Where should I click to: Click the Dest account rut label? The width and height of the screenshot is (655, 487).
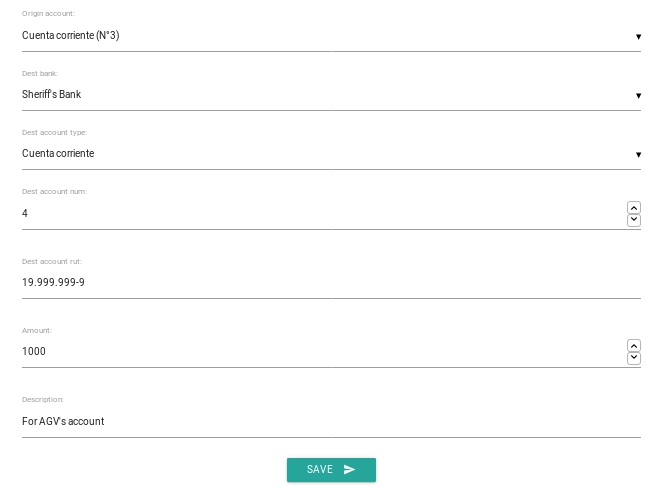52,261
